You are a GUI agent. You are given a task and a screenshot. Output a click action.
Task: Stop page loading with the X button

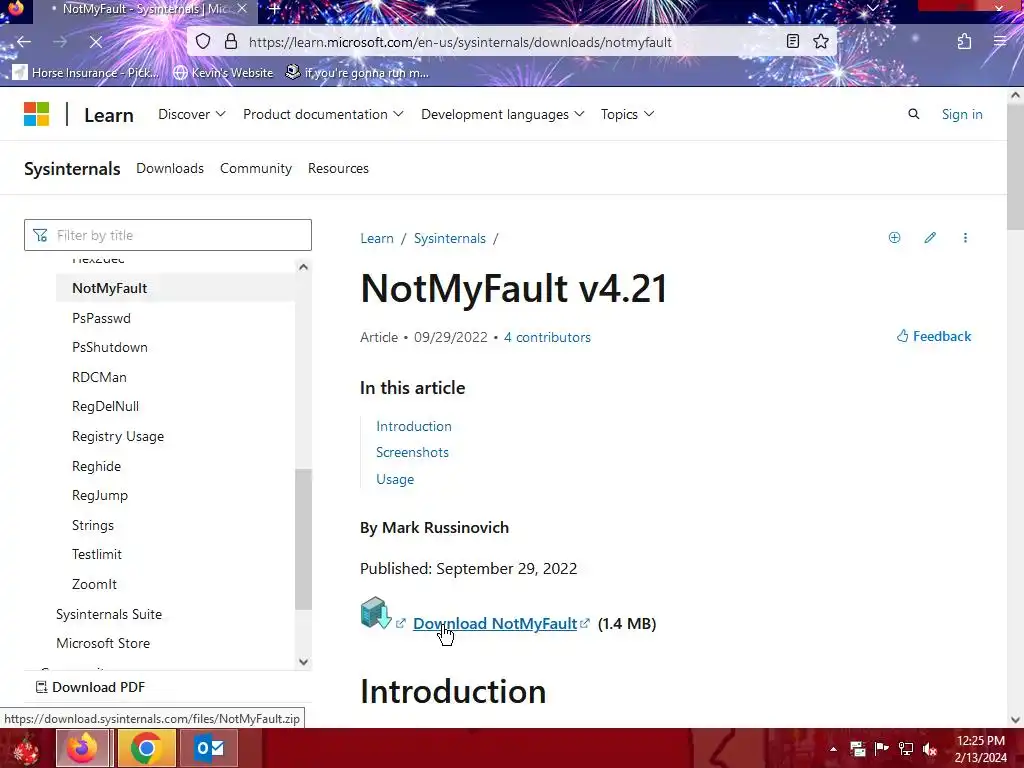95,42
